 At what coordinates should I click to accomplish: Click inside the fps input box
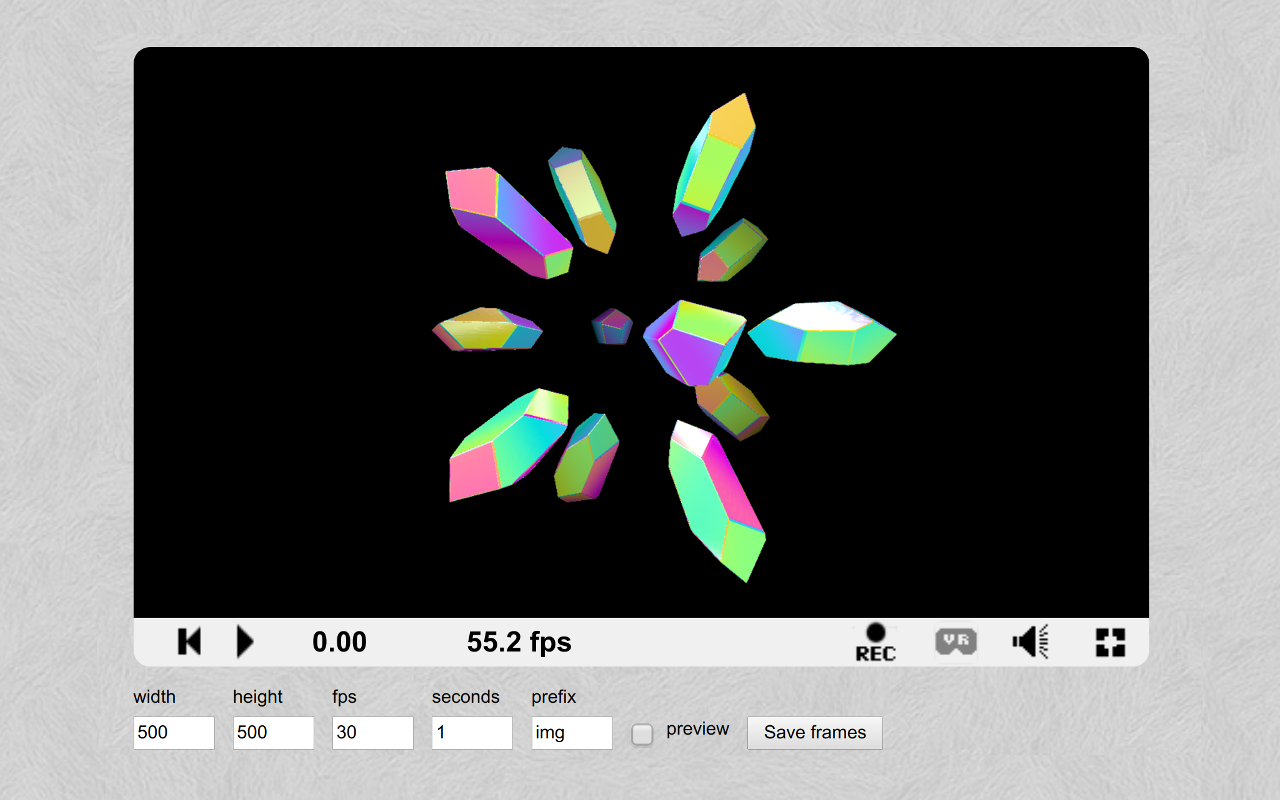point(372,732)
